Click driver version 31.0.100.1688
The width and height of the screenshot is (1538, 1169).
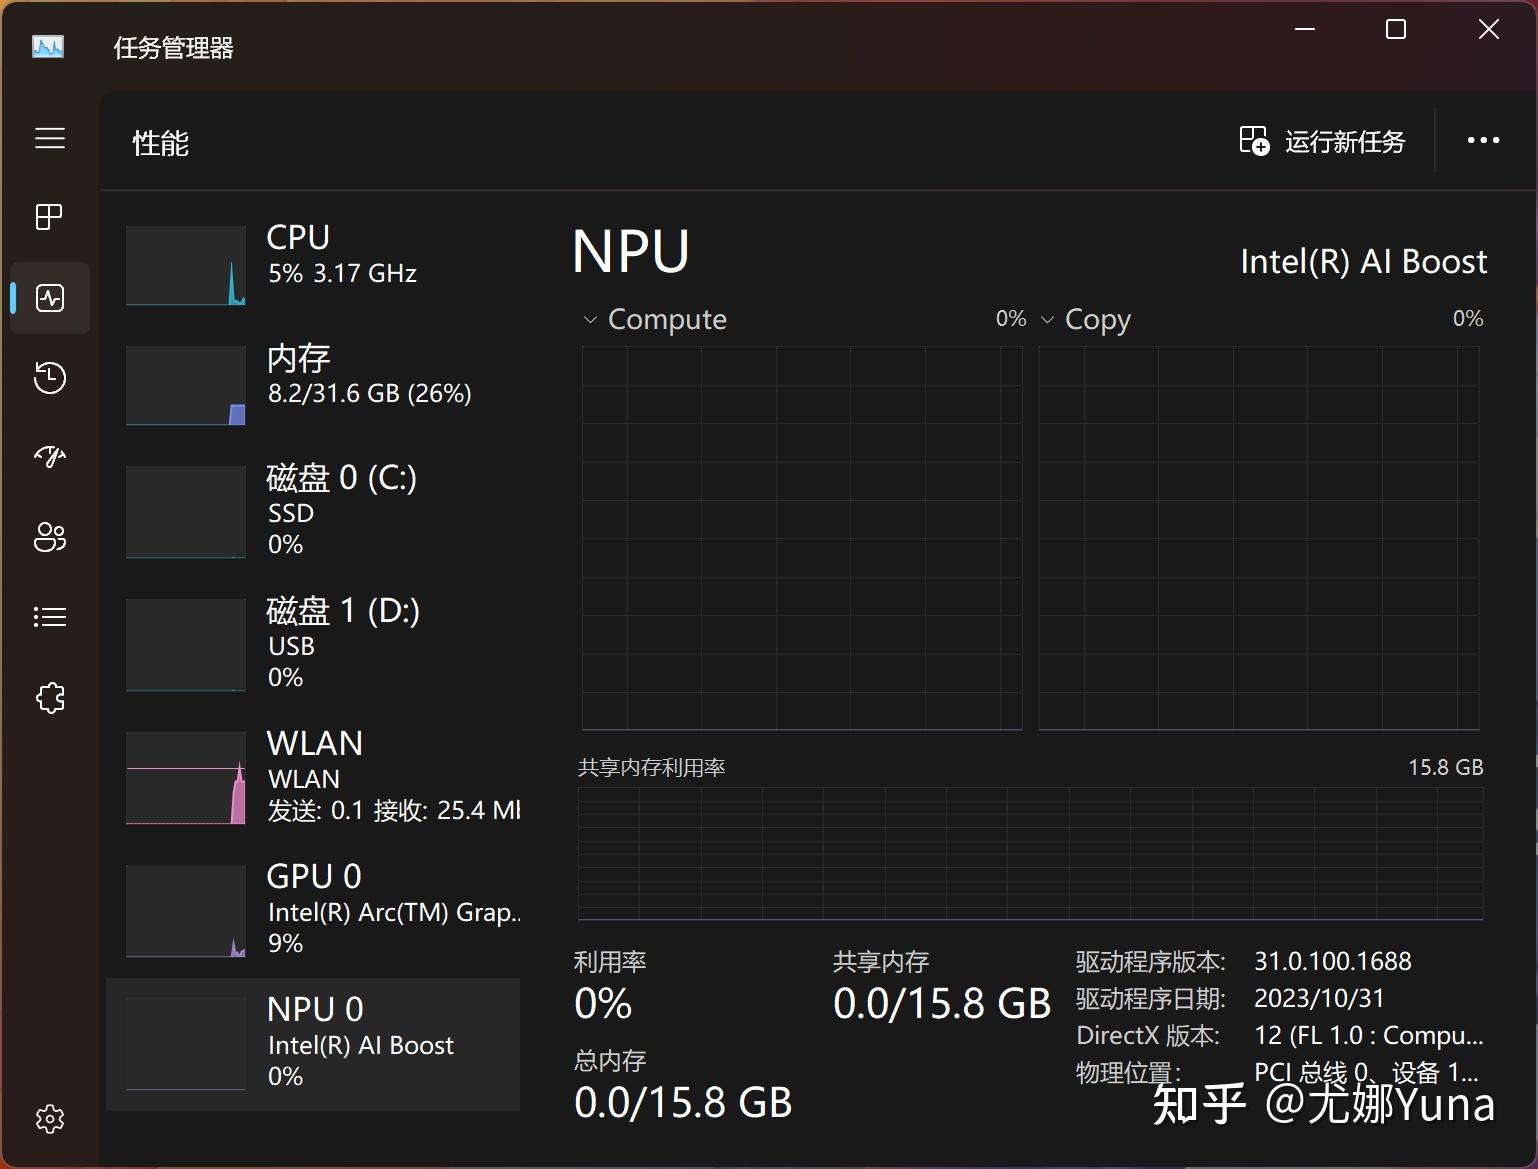click(1333, 961)
